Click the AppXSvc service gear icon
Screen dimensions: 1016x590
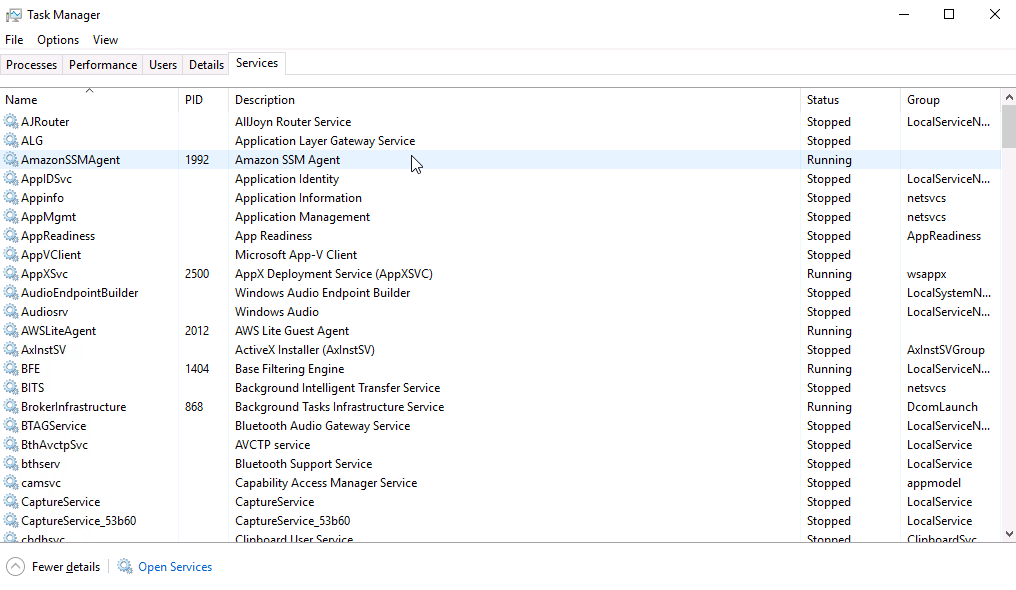[11, 274]
